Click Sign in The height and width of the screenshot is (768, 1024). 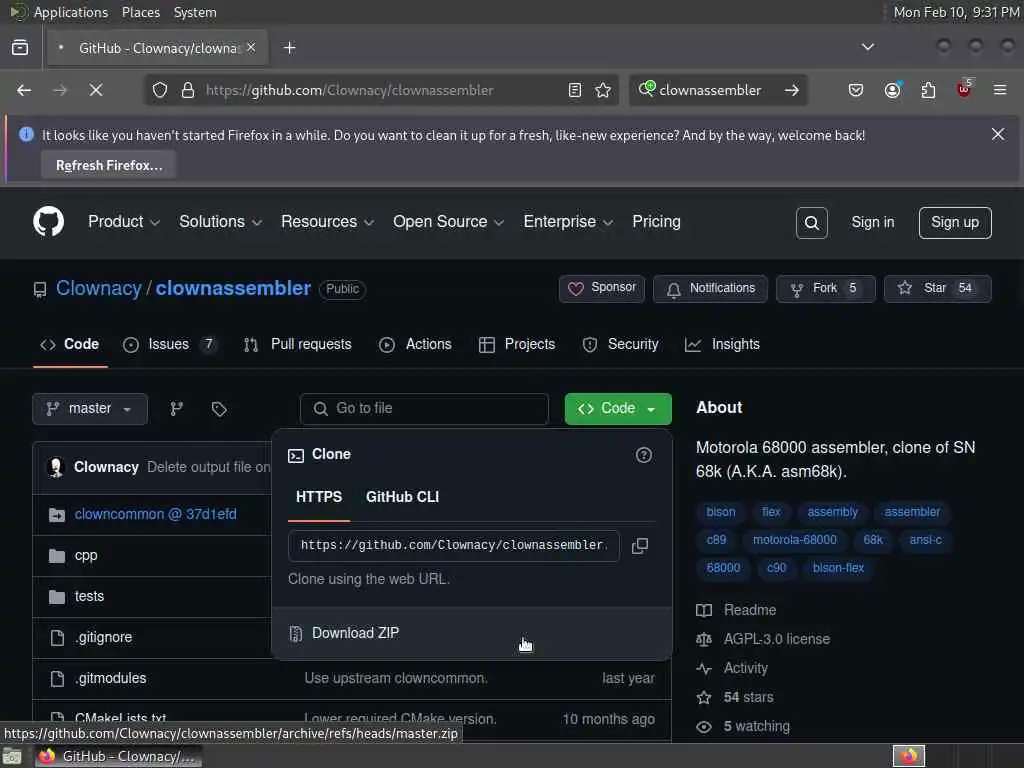coord(872,223)
